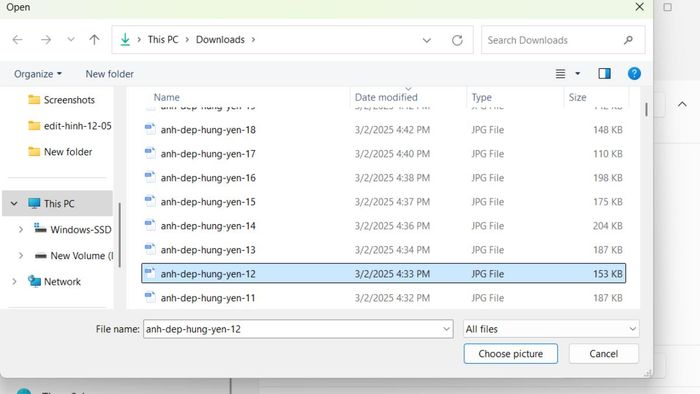Click Choose picture button
The width and height of the screenshot is (700, 394).
click(x=510, y=354)
